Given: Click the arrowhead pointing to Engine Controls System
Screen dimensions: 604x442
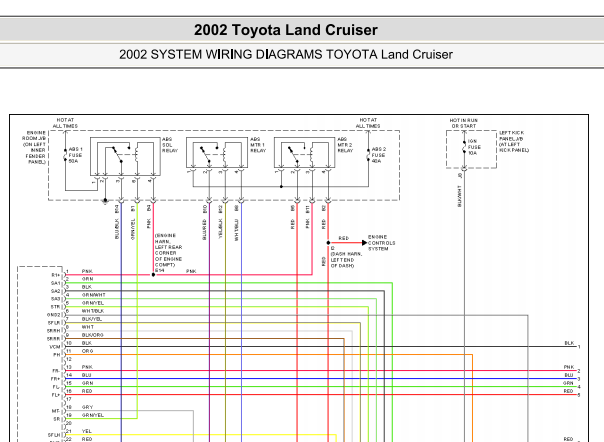Looking at the screenshot, I should [x=364, y=243].
